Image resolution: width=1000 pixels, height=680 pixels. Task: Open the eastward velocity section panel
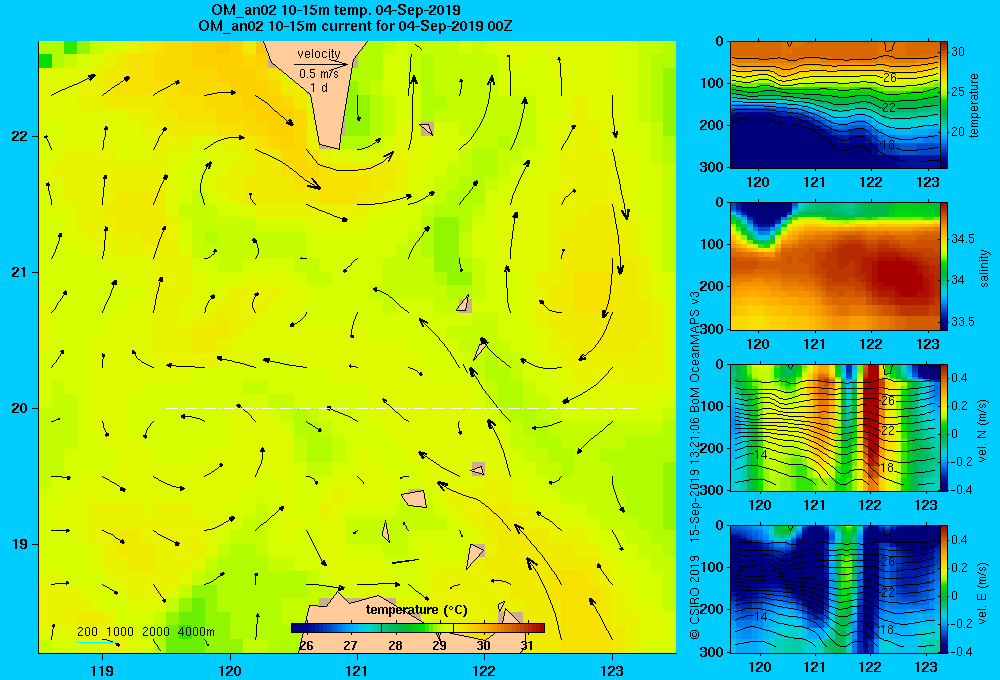point(835,589)
